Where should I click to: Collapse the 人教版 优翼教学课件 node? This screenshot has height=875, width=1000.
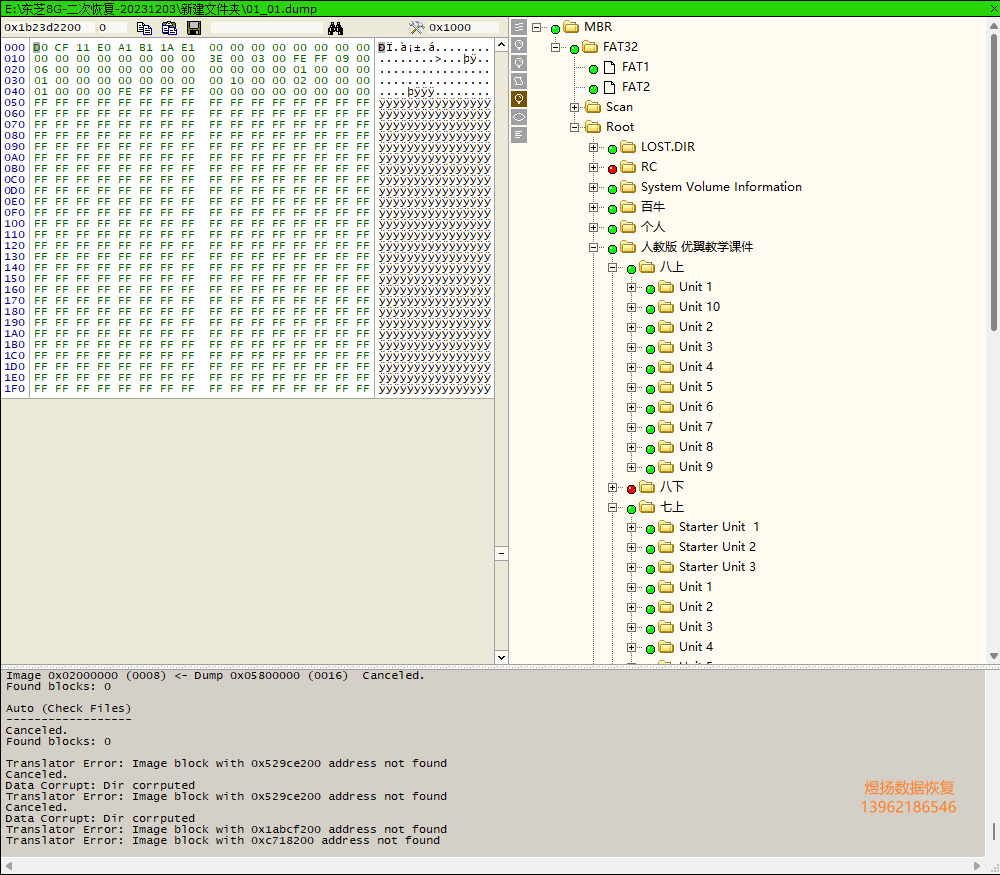(594, 247)
